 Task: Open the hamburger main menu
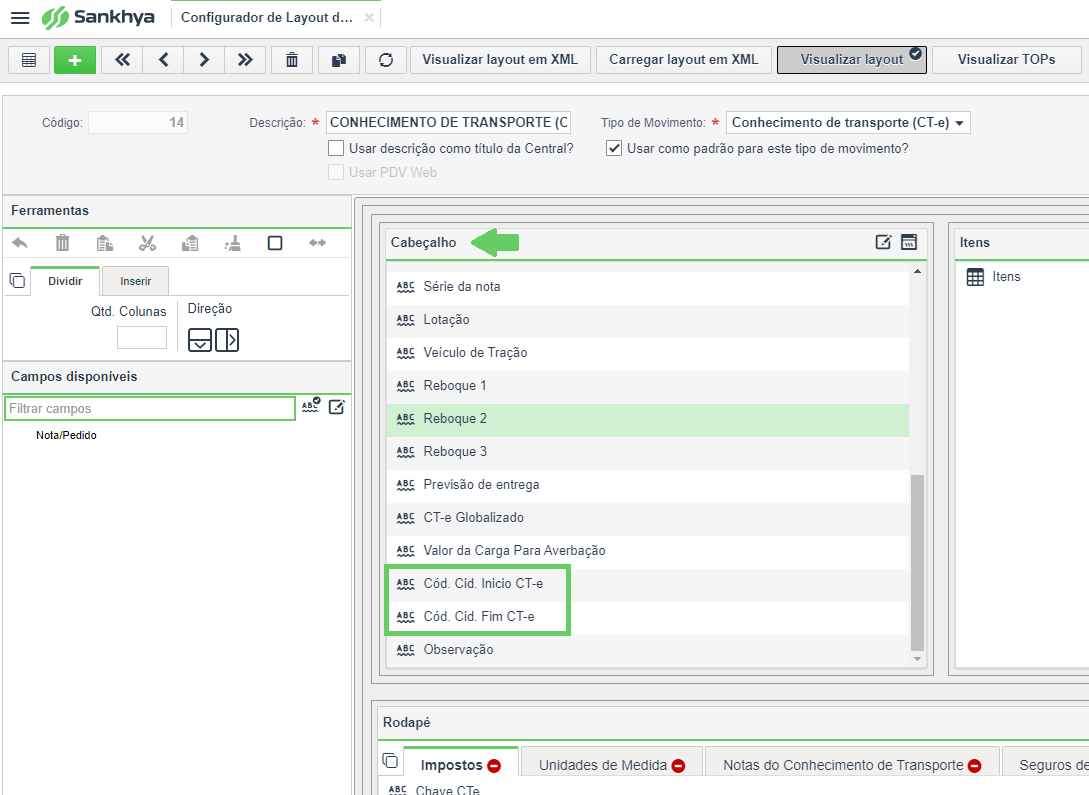[20, 17]
